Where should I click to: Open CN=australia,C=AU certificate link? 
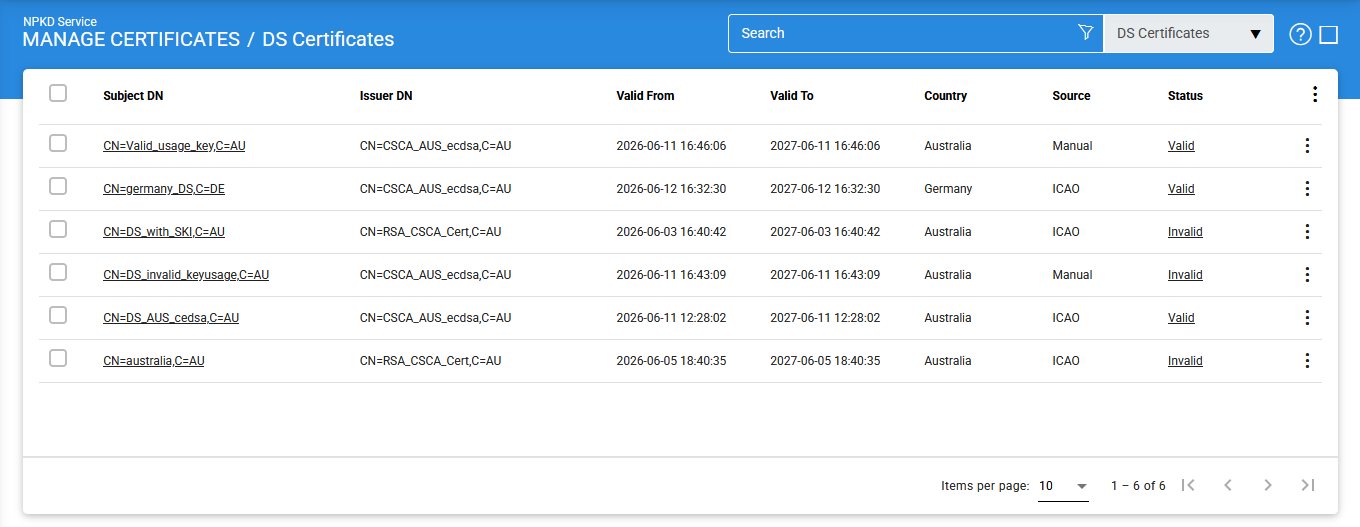pos(154,361)
